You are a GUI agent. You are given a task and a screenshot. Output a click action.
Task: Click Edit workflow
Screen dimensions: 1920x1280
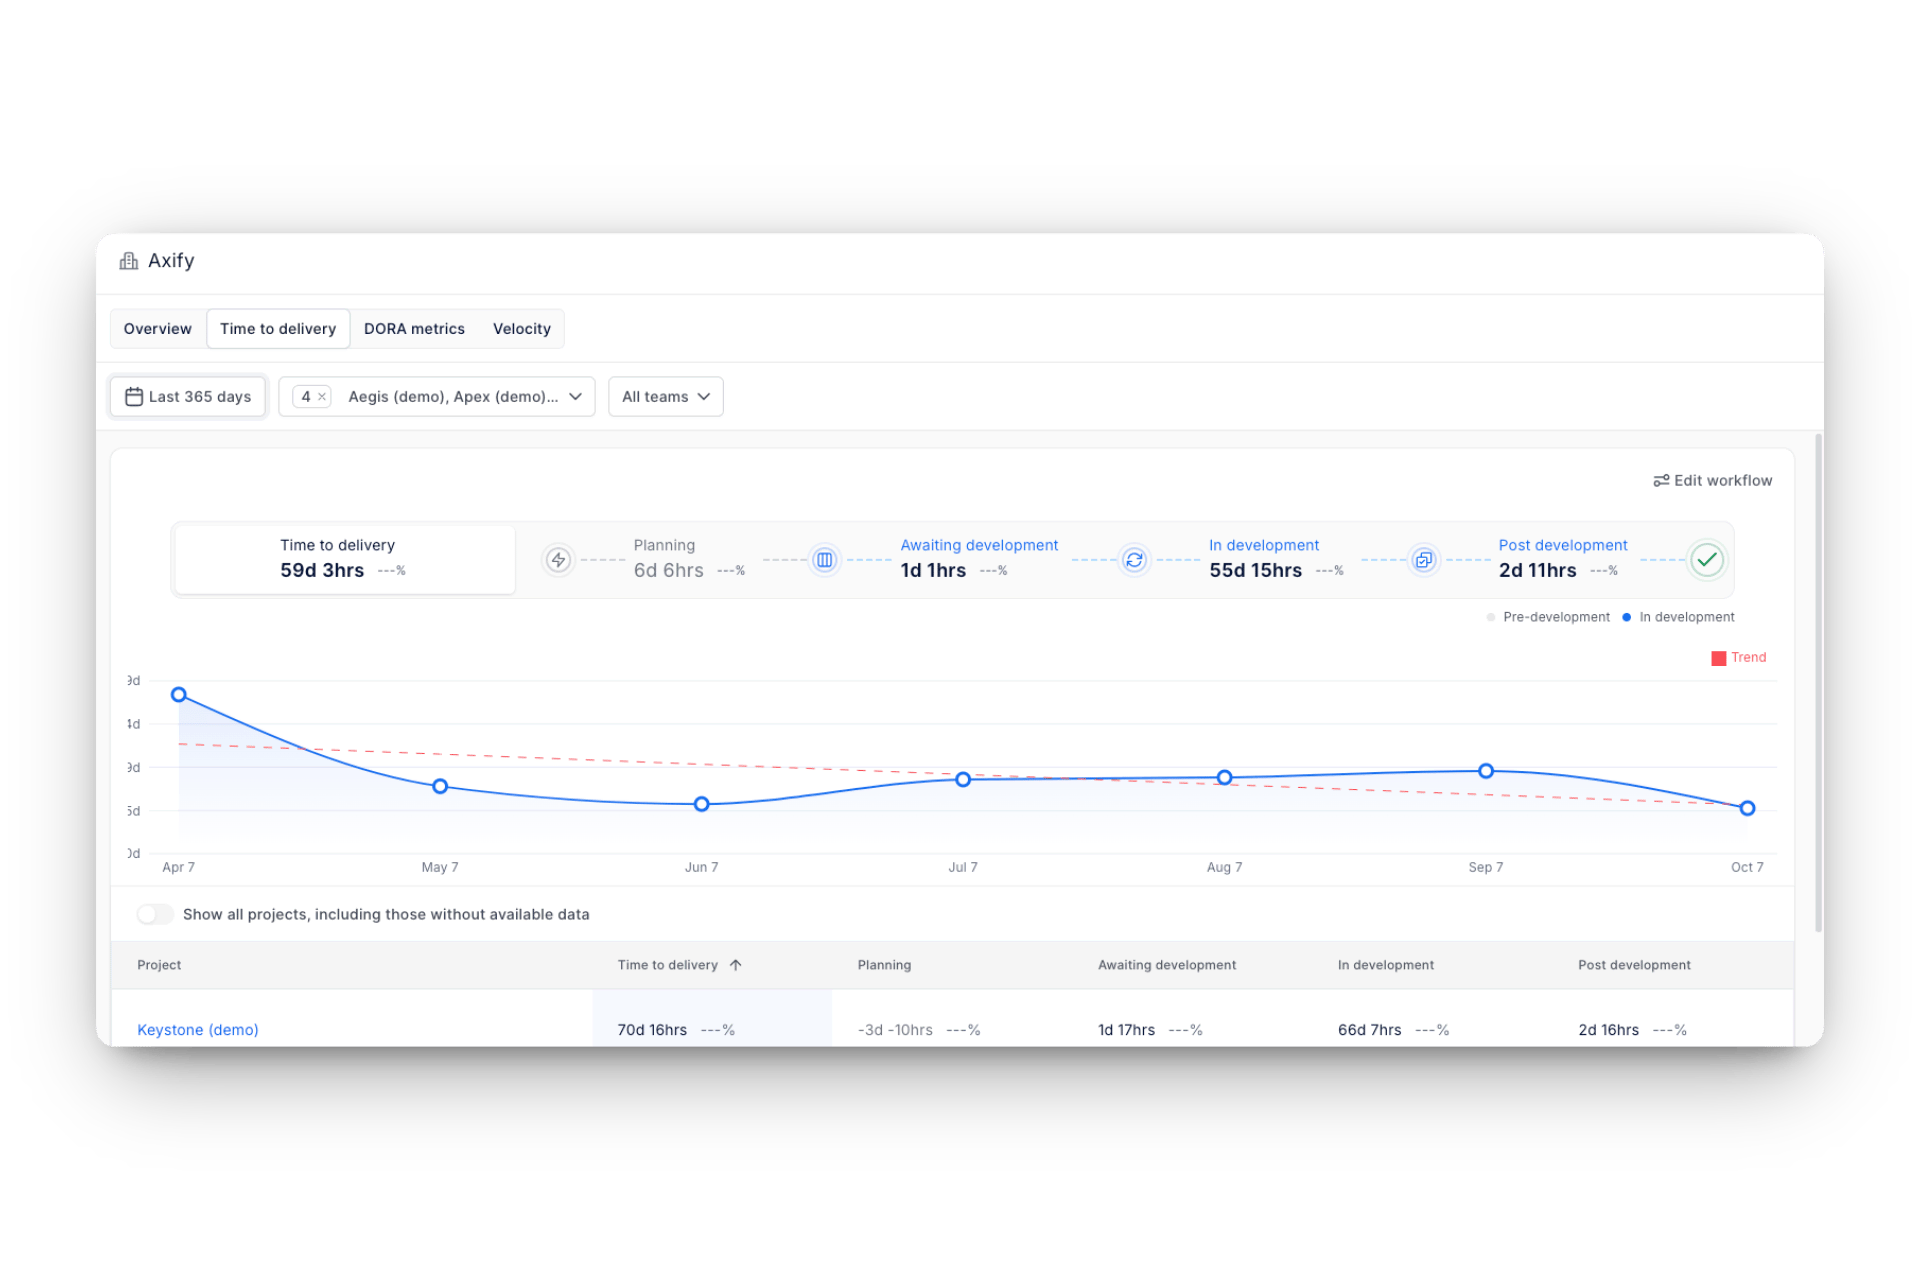tap(1712, 480)
